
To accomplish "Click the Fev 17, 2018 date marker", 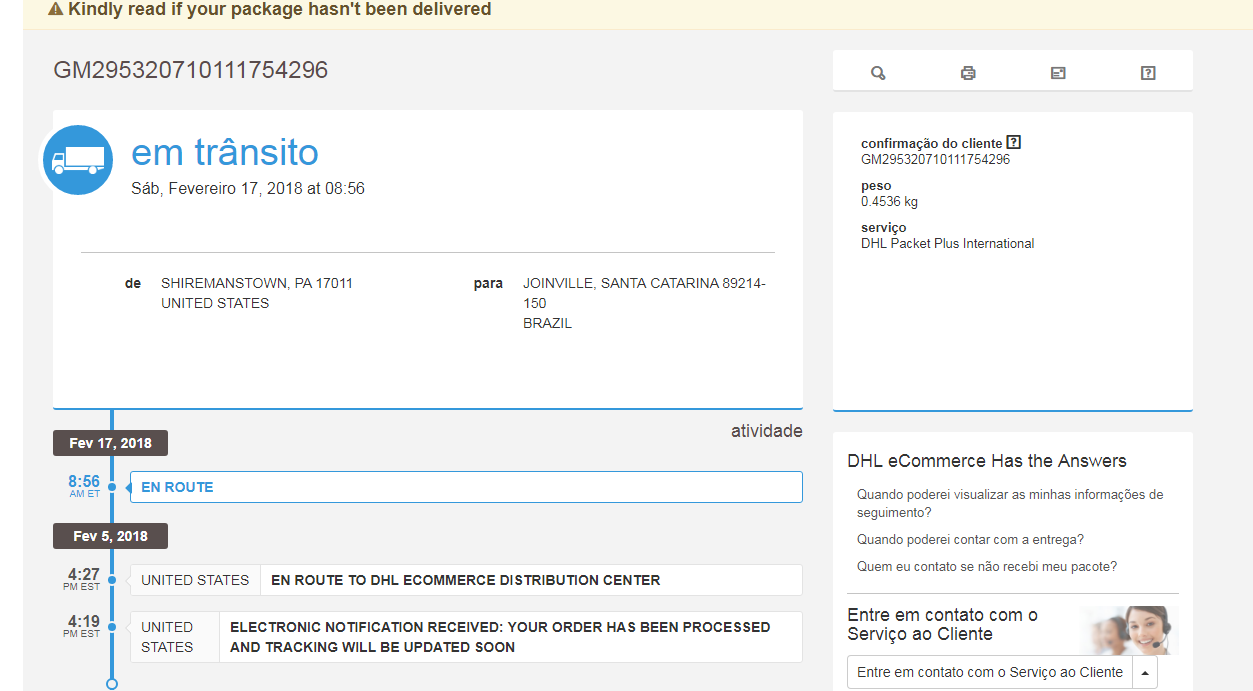I will coord(110,443).
